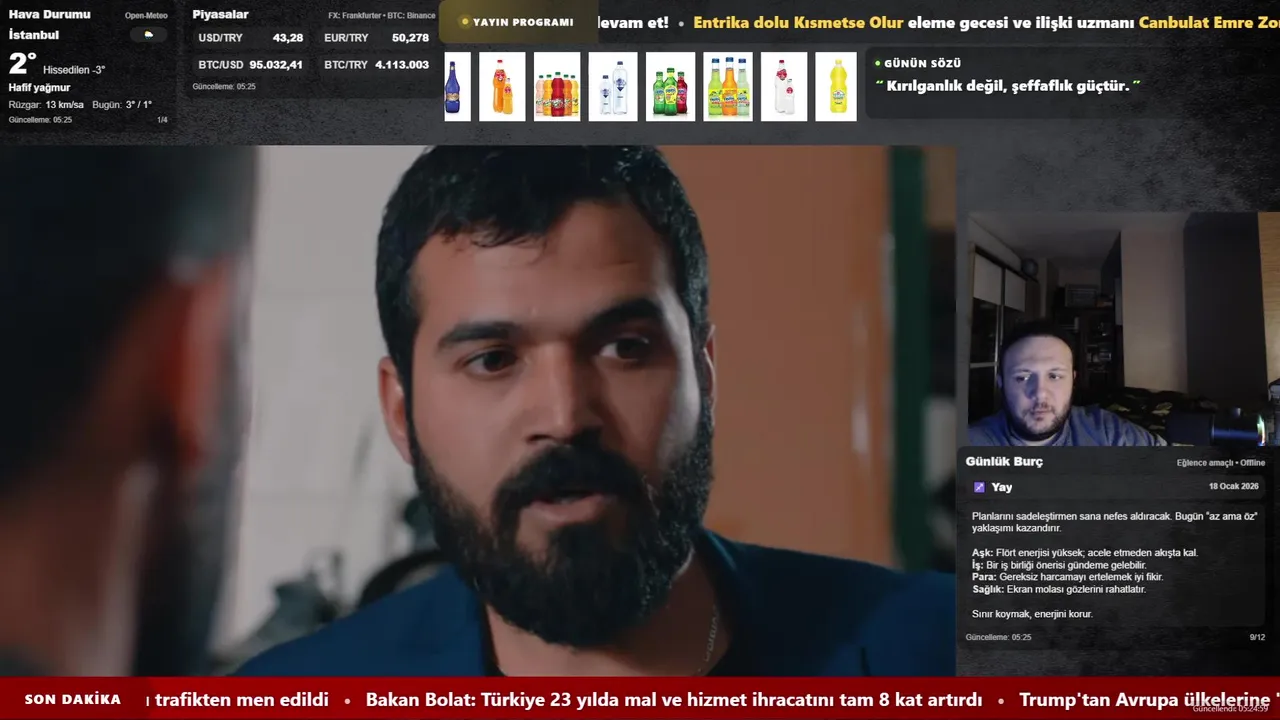Click the Kısmetse Olur headline in top ticker
This screenshot has width=1280, height=720.
pos(798,22)
